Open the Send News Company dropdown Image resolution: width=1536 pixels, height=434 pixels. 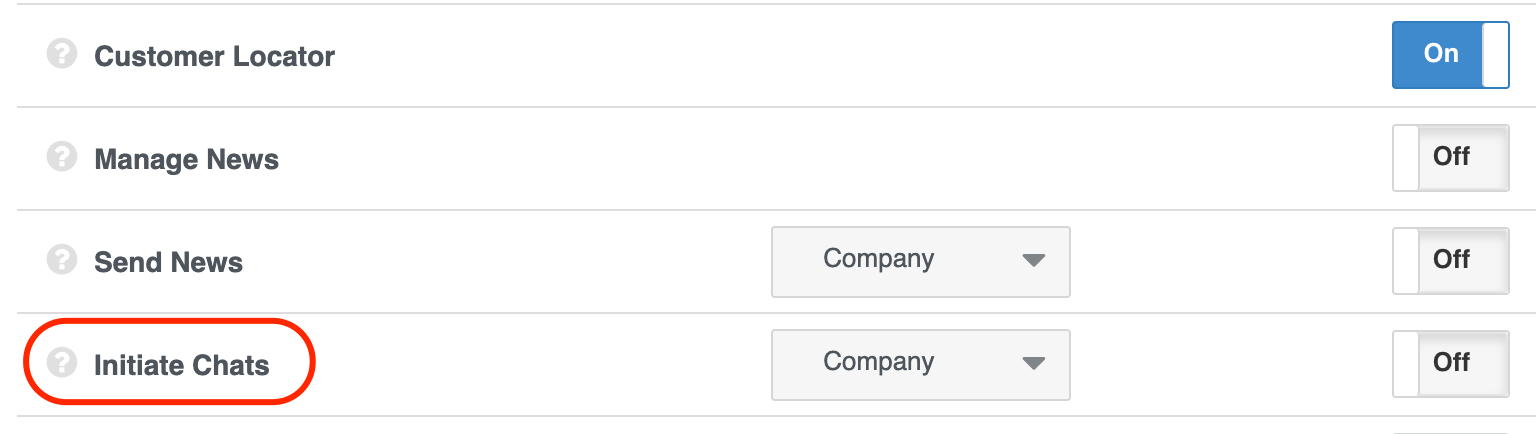[920, 260]
